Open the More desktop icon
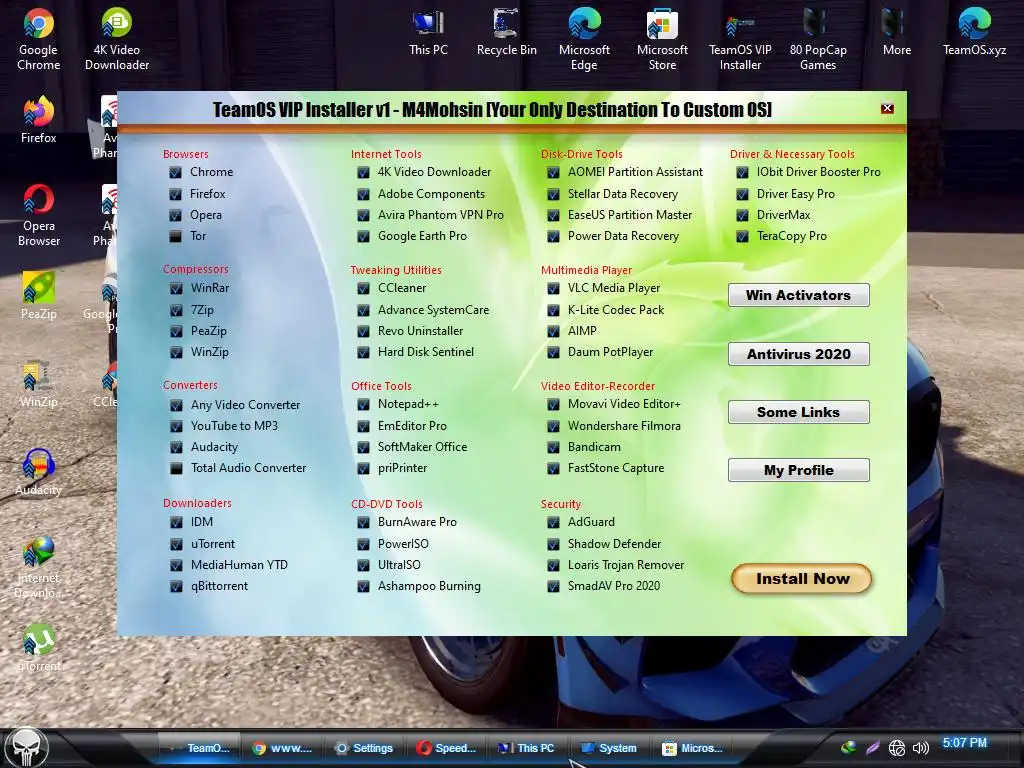 [x=896, y=33]
